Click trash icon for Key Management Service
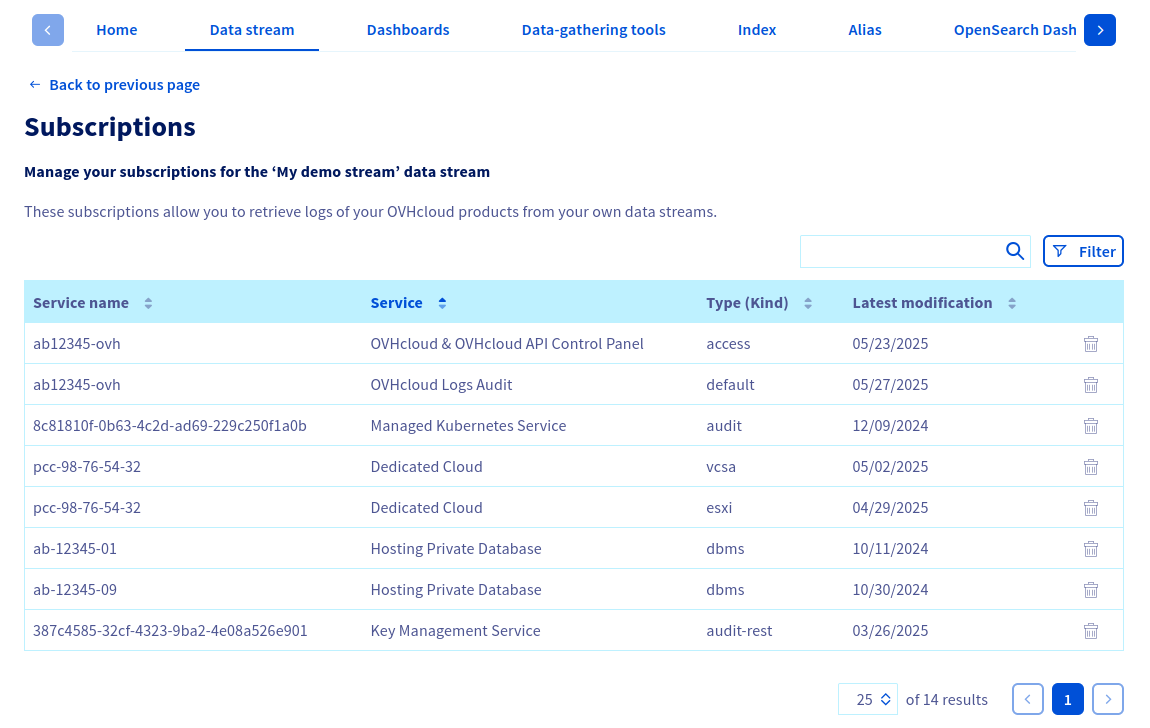The image size is (1150, 728). (x=1091, y=631)
